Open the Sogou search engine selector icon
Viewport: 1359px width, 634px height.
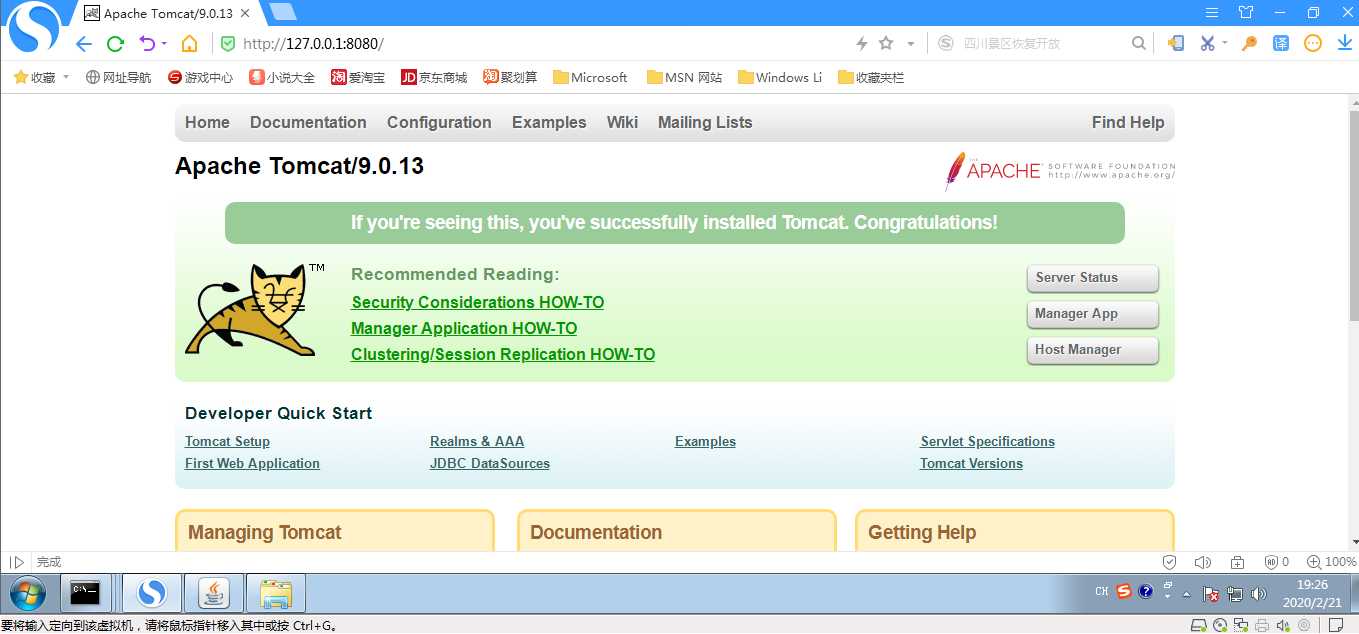(x=946, y=43)
